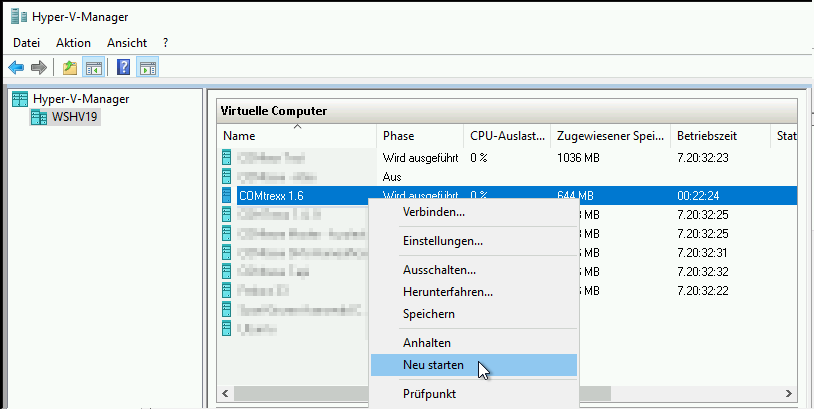Viewport: 814px width, 409px height.
Task: Click the 7.20:32:31 uptime cell
Action: (x=702, y=253)
